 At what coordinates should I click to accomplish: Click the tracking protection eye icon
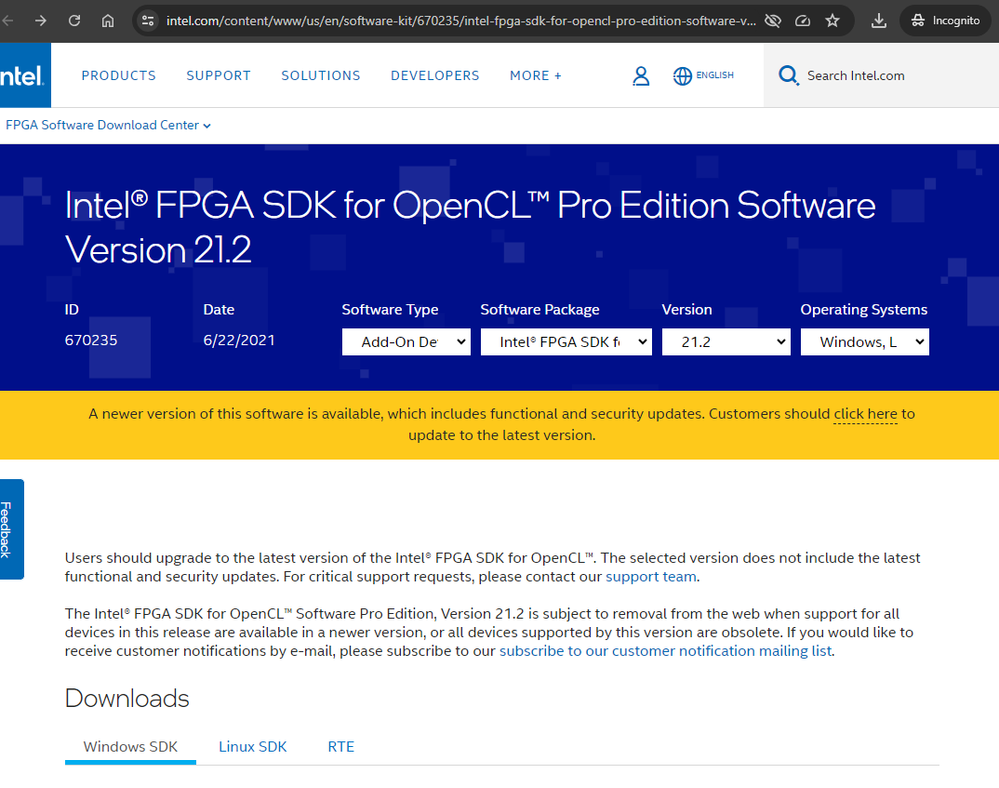[773, 21]
